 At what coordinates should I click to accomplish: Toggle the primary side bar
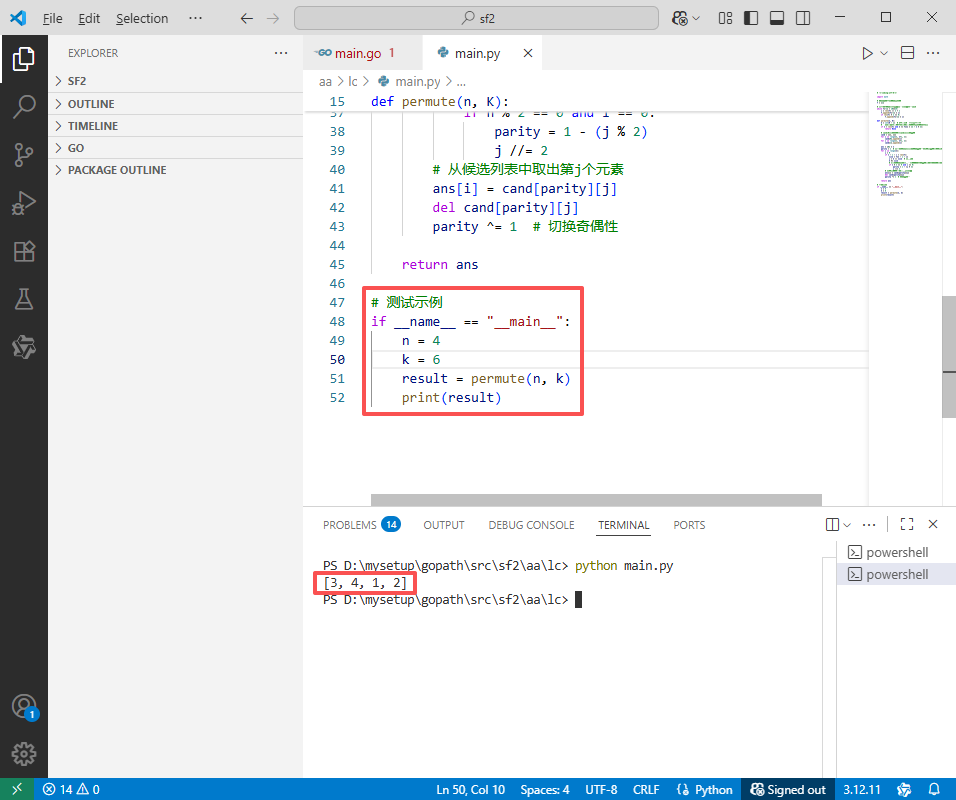click(751, 18)
